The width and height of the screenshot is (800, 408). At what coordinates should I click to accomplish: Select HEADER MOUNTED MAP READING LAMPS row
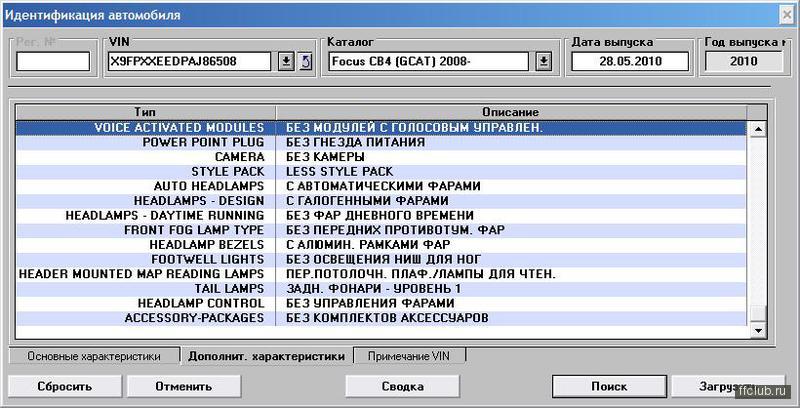pyautogui.click(x=381, y=274)
